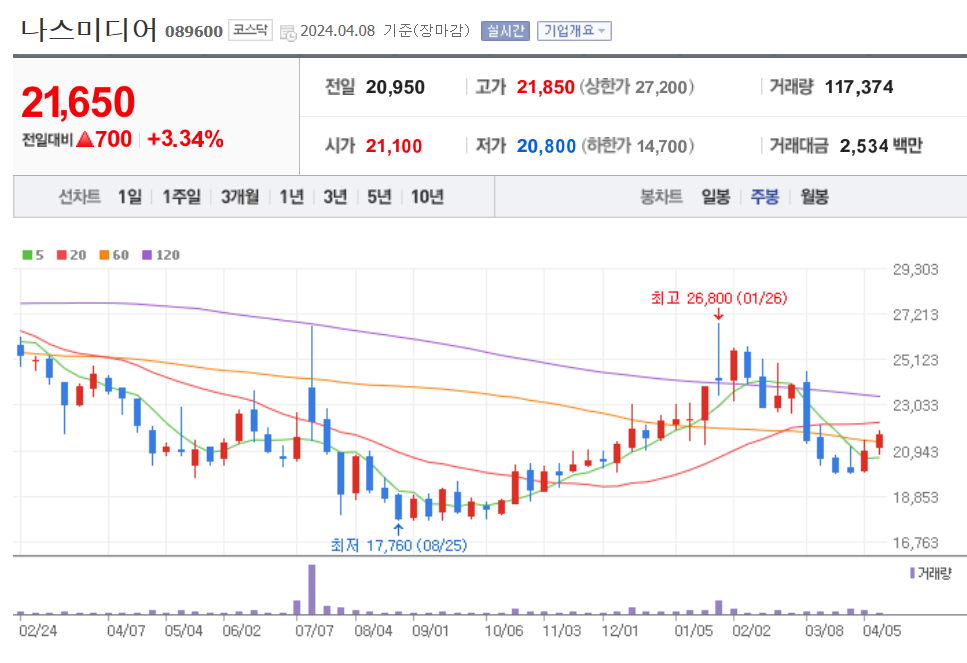Click the stock code 089600
967x663 pixels.
194,31
